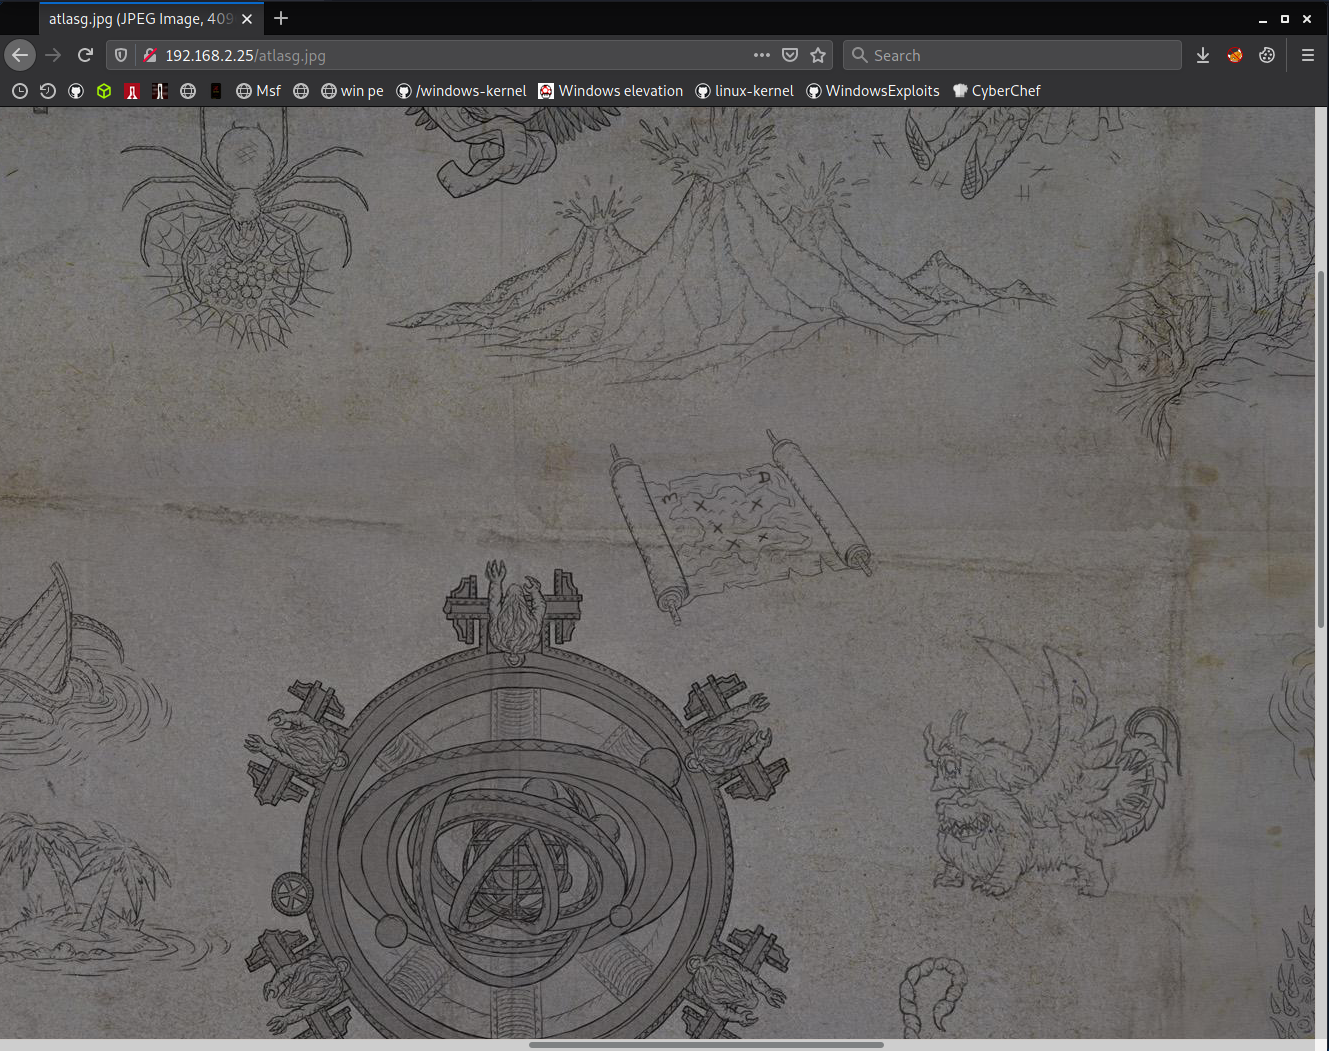Viewport: 1329px width, 1051px height.
Task: Reload the current page
Action: [x=85, y=55]
